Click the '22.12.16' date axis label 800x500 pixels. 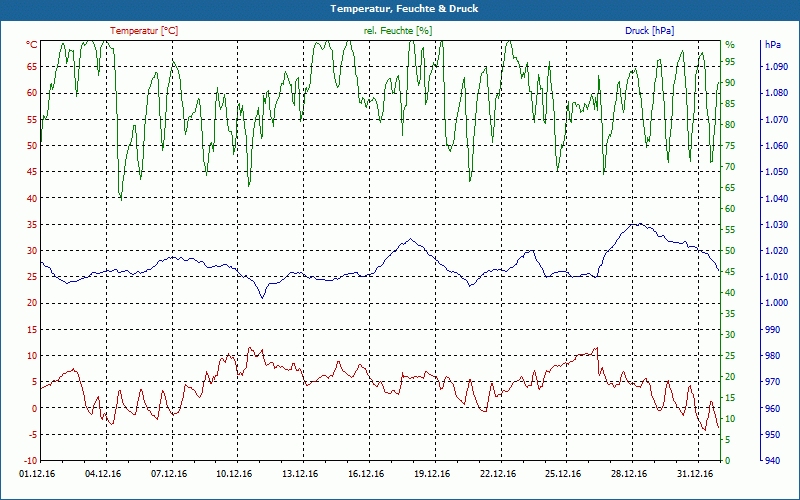point(498,474)
